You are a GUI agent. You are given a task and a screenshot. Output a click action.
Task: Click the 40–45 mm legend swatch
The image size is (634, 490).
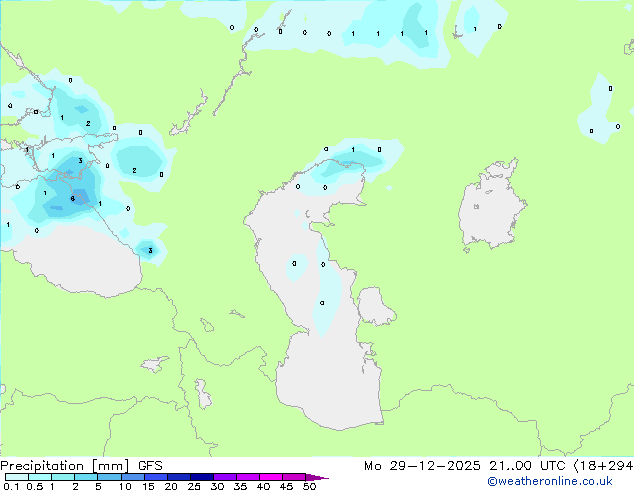point(271,477)
